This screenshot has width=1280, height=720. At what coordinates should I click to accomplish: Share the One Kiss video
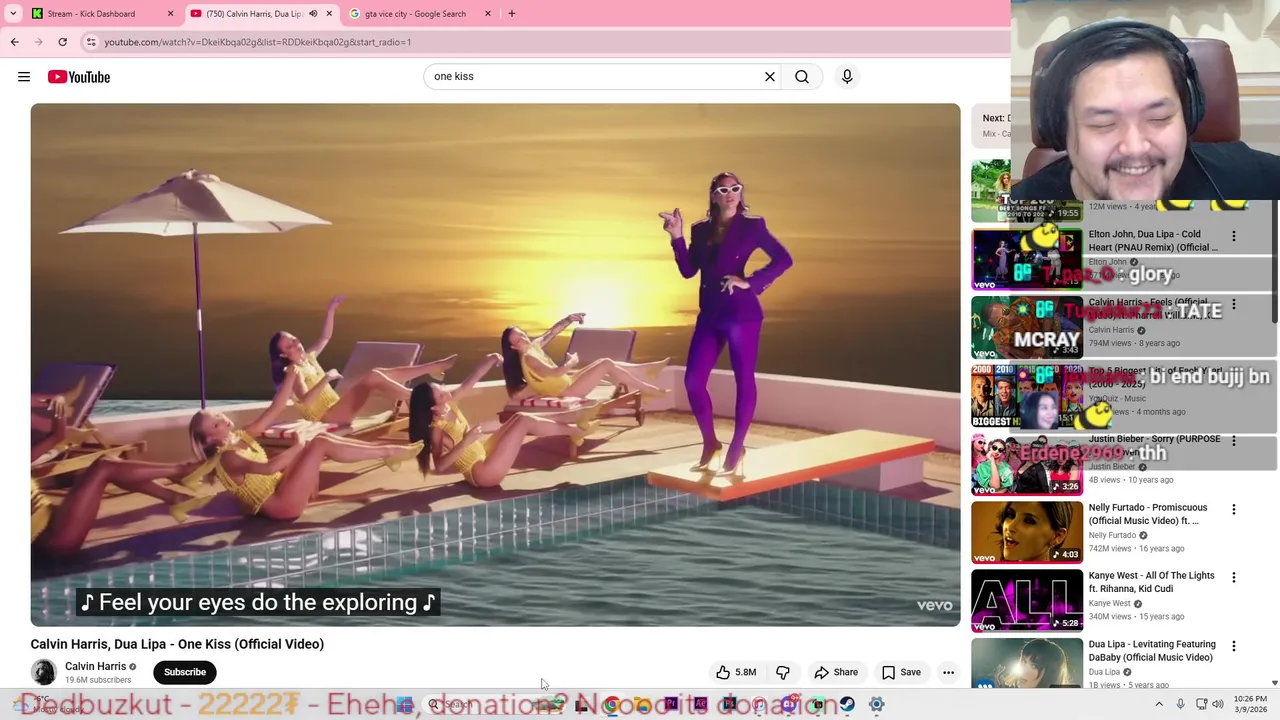pyautogui.click(x=836, y=672)
